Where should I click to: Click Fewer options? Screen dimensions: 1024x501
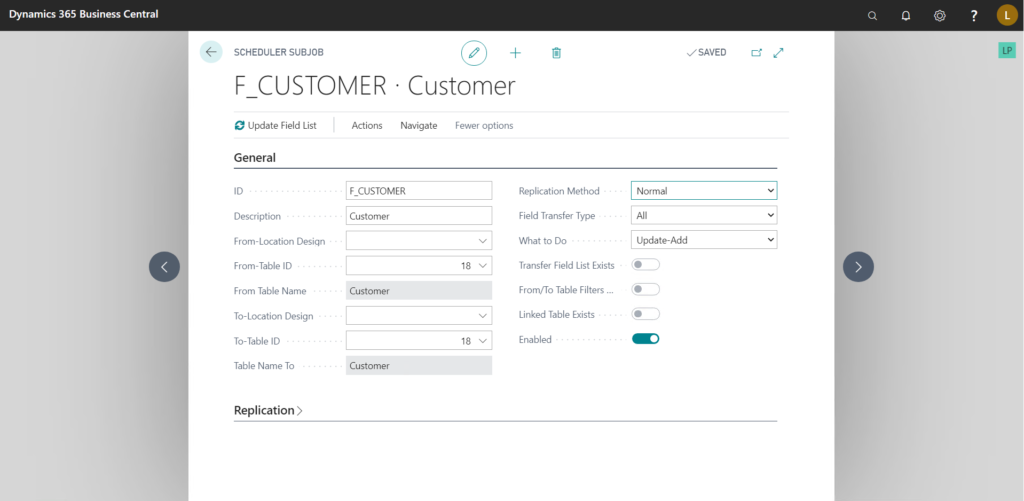484,125
